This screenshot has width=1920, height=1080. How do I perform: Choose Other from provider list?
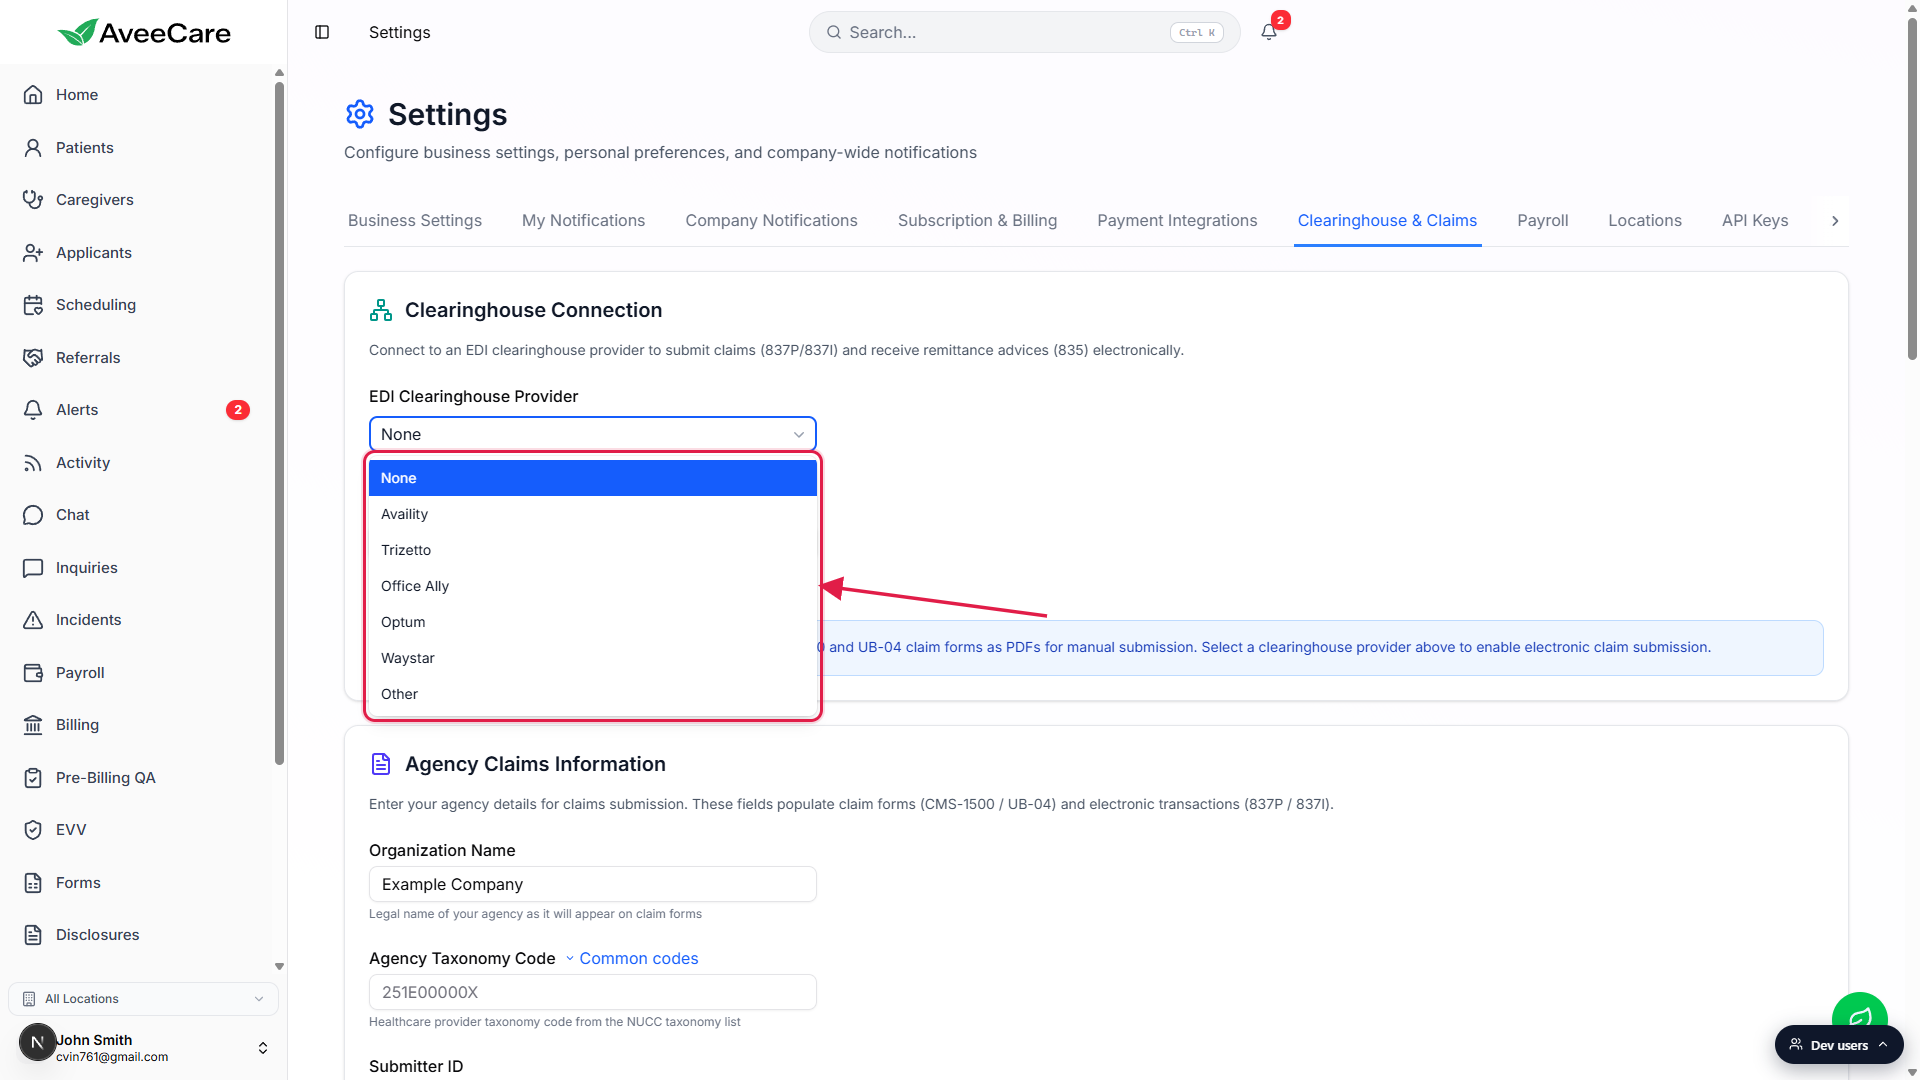(593, 694)
